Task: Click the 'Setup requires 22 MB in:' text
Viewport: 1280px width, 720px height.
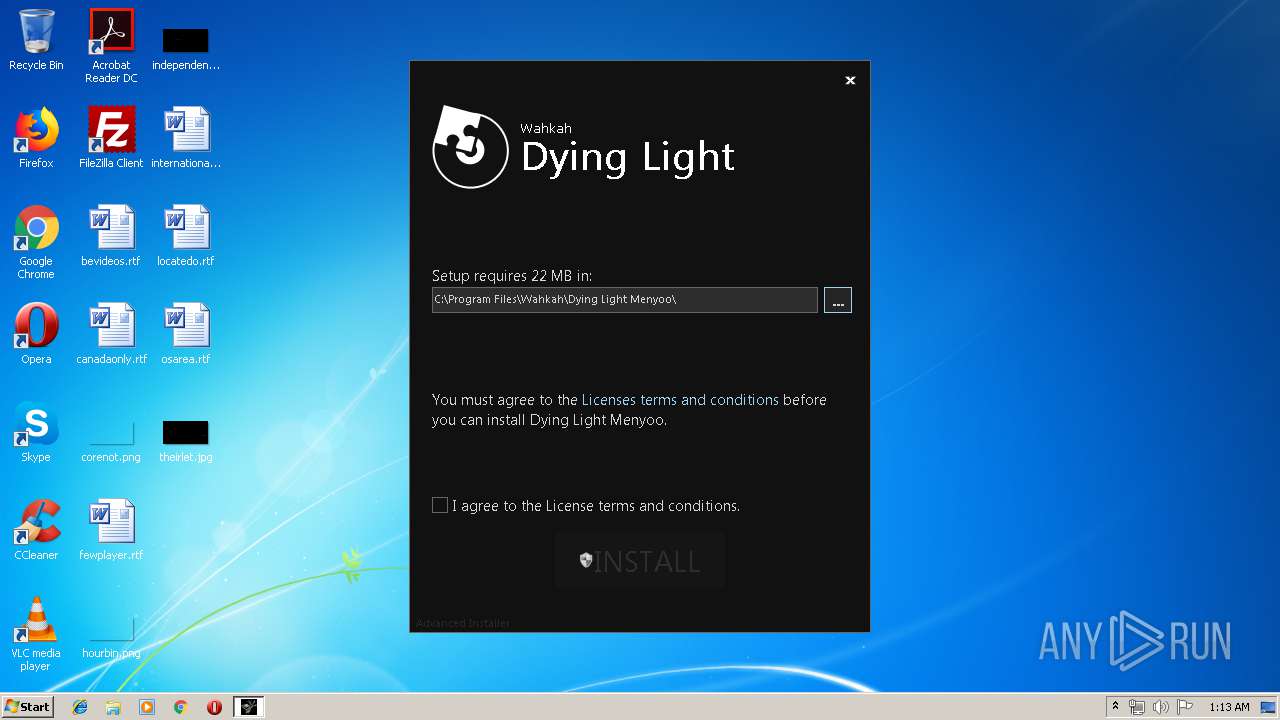Action: (512, 275)
